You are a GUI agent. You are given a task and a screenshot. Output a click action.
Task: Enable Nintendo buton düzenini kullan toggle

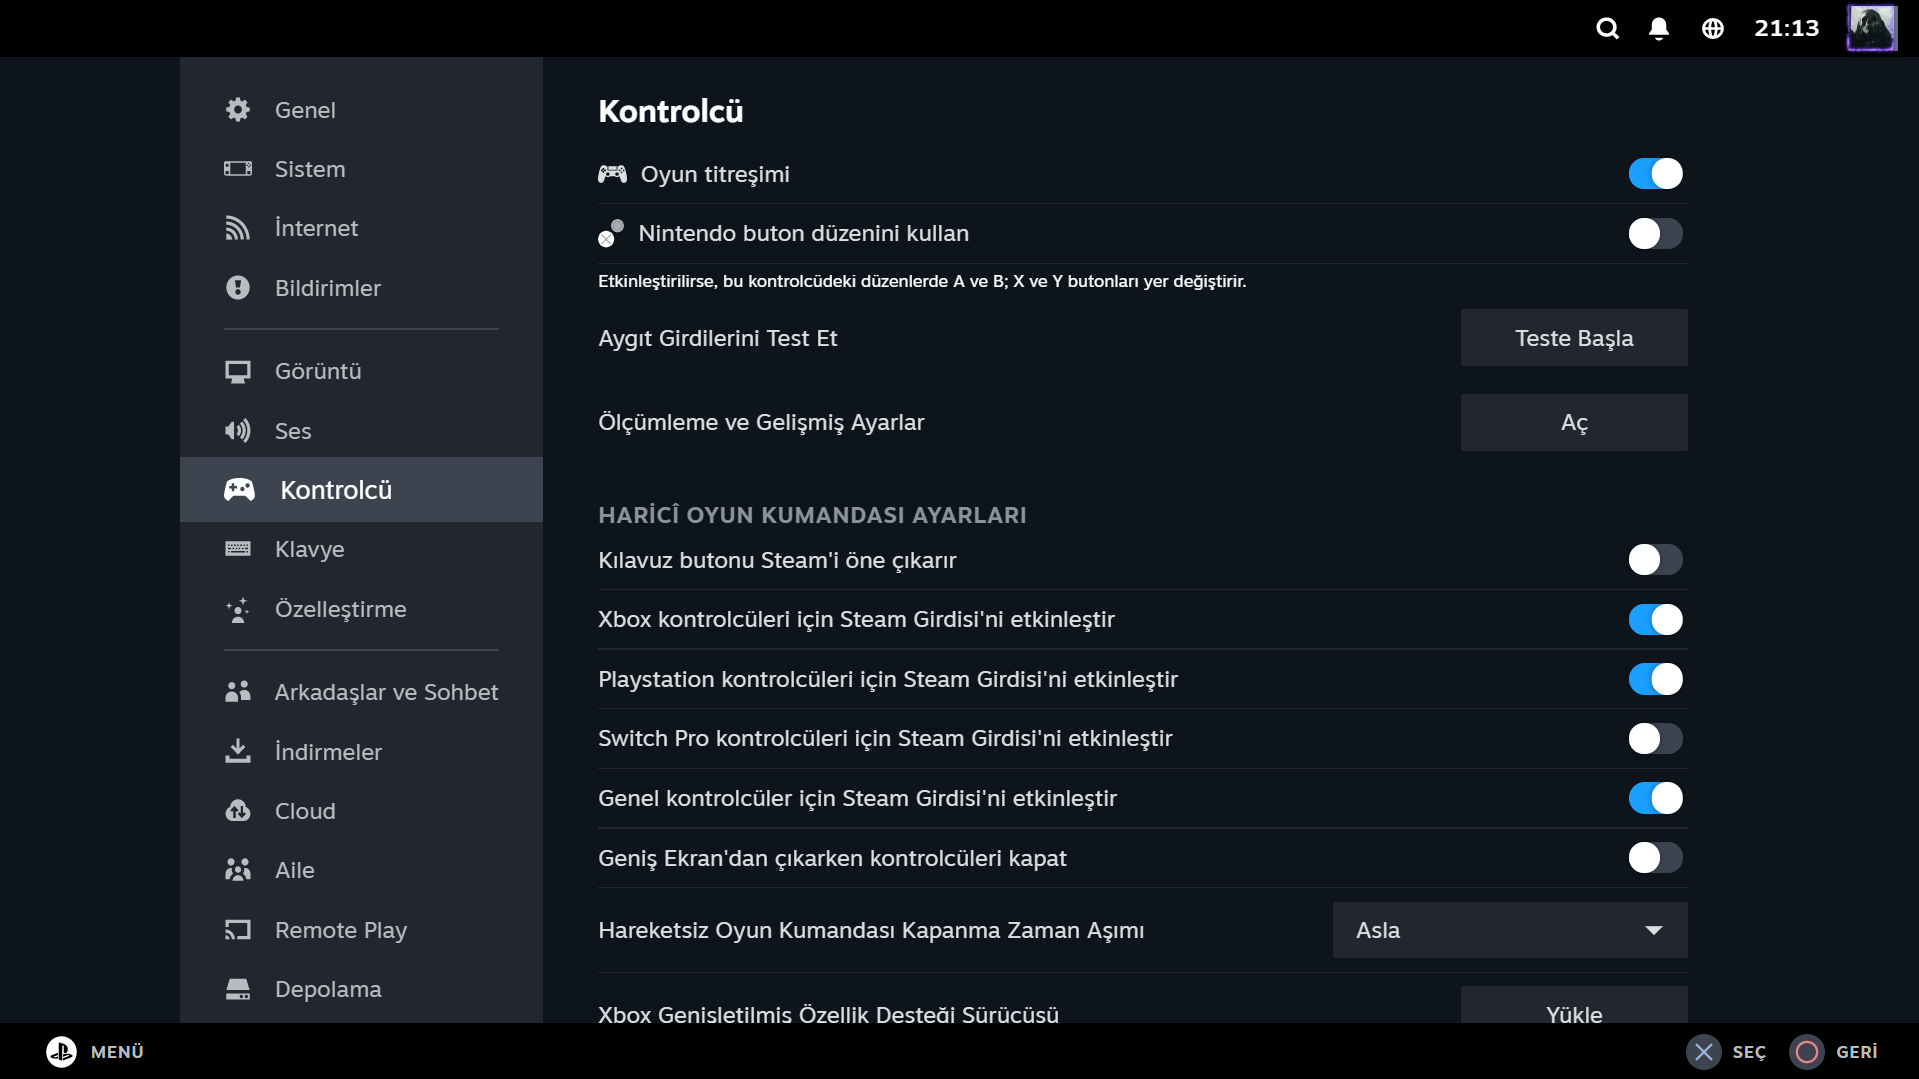[1655, 234]
